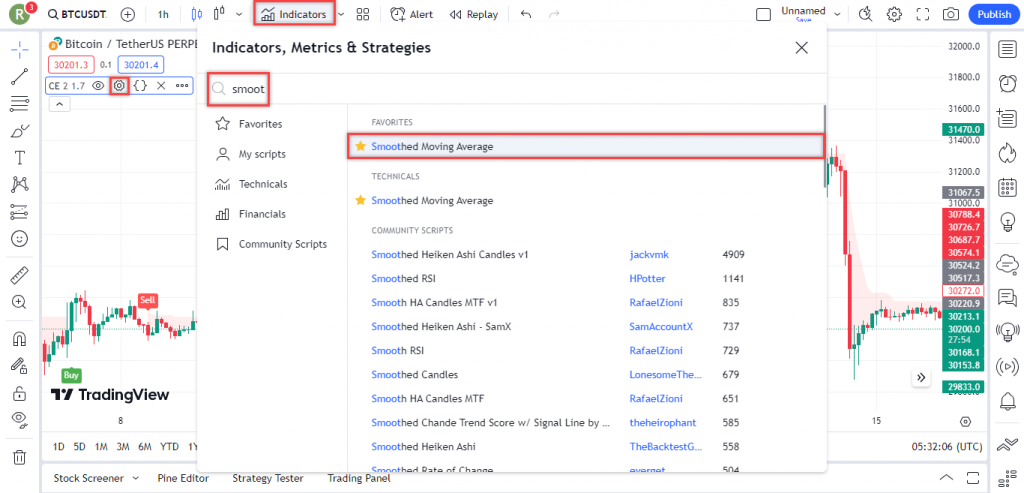Open author theheirophant profile link
Image resolution: width=1024 pixels, height=493 pixels.
(663, 423)
